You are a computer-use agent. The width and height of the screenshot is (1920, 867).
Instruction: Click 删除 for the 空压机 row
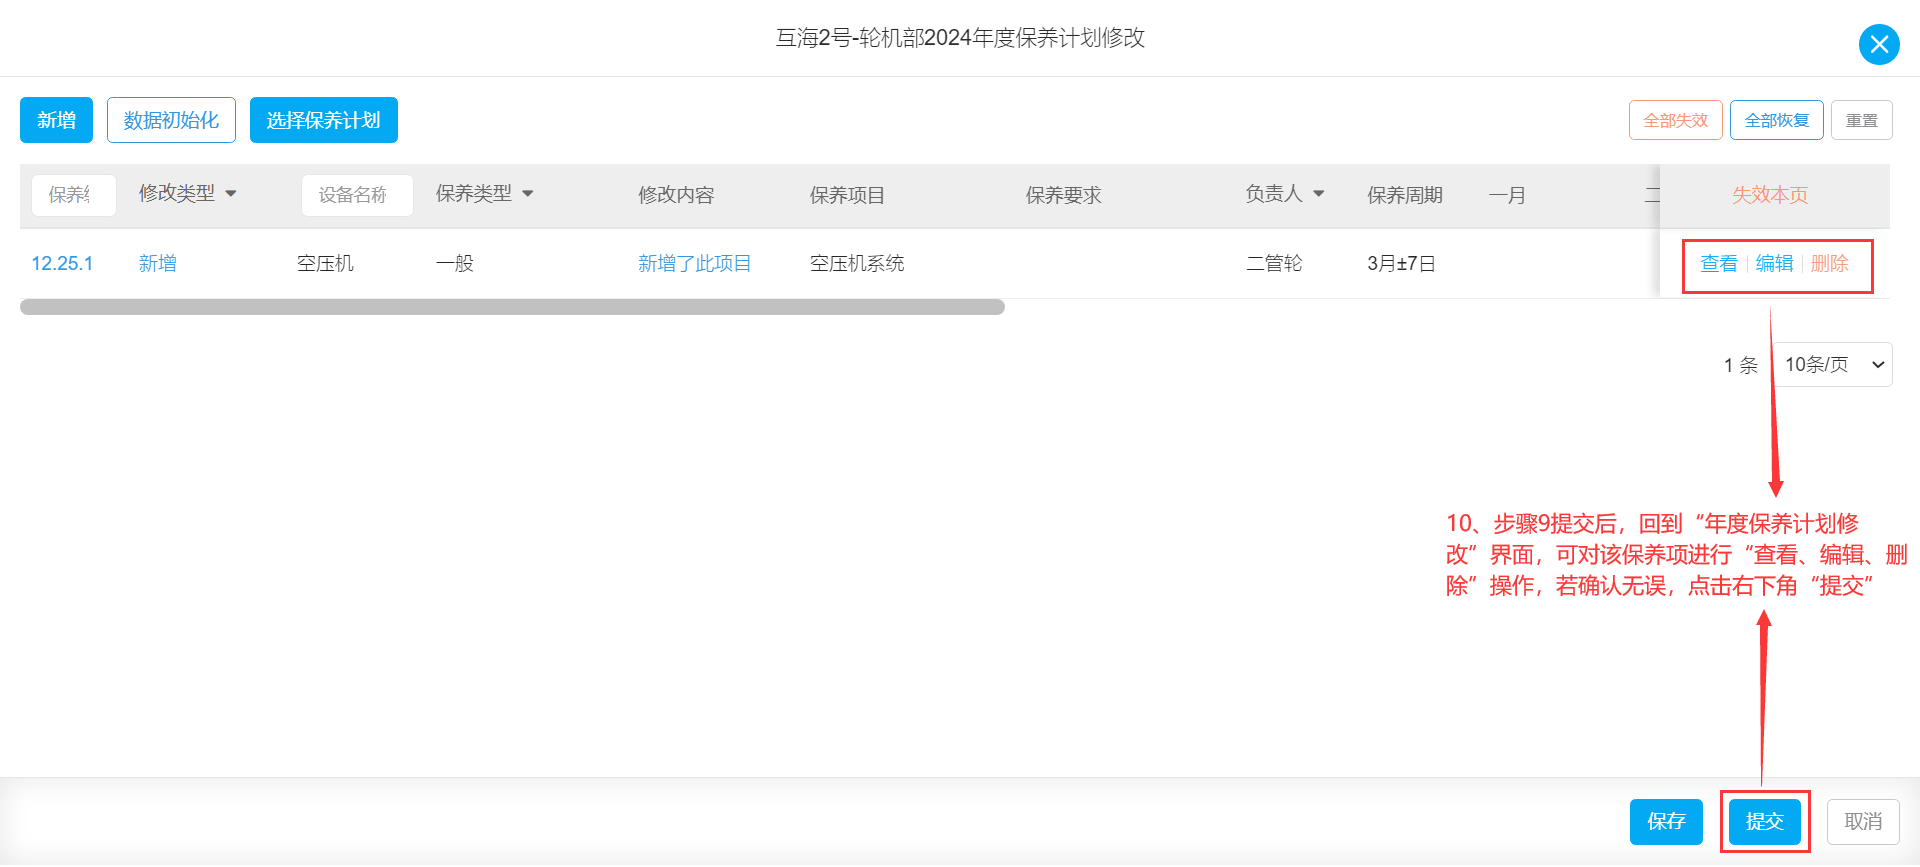pos(1830,263)
